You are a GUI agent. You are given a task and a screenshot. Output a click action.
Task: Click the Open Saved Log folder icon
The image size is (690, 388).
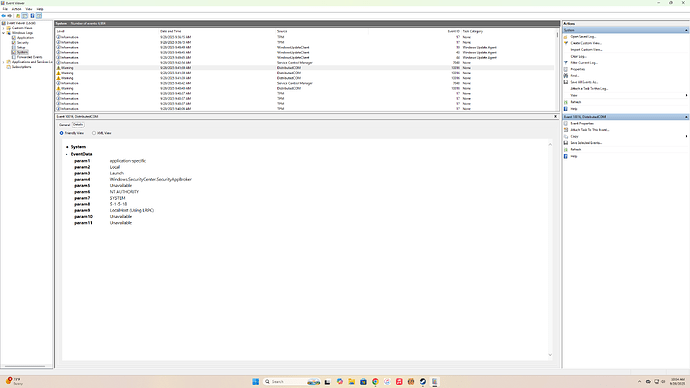pos(566,37)
